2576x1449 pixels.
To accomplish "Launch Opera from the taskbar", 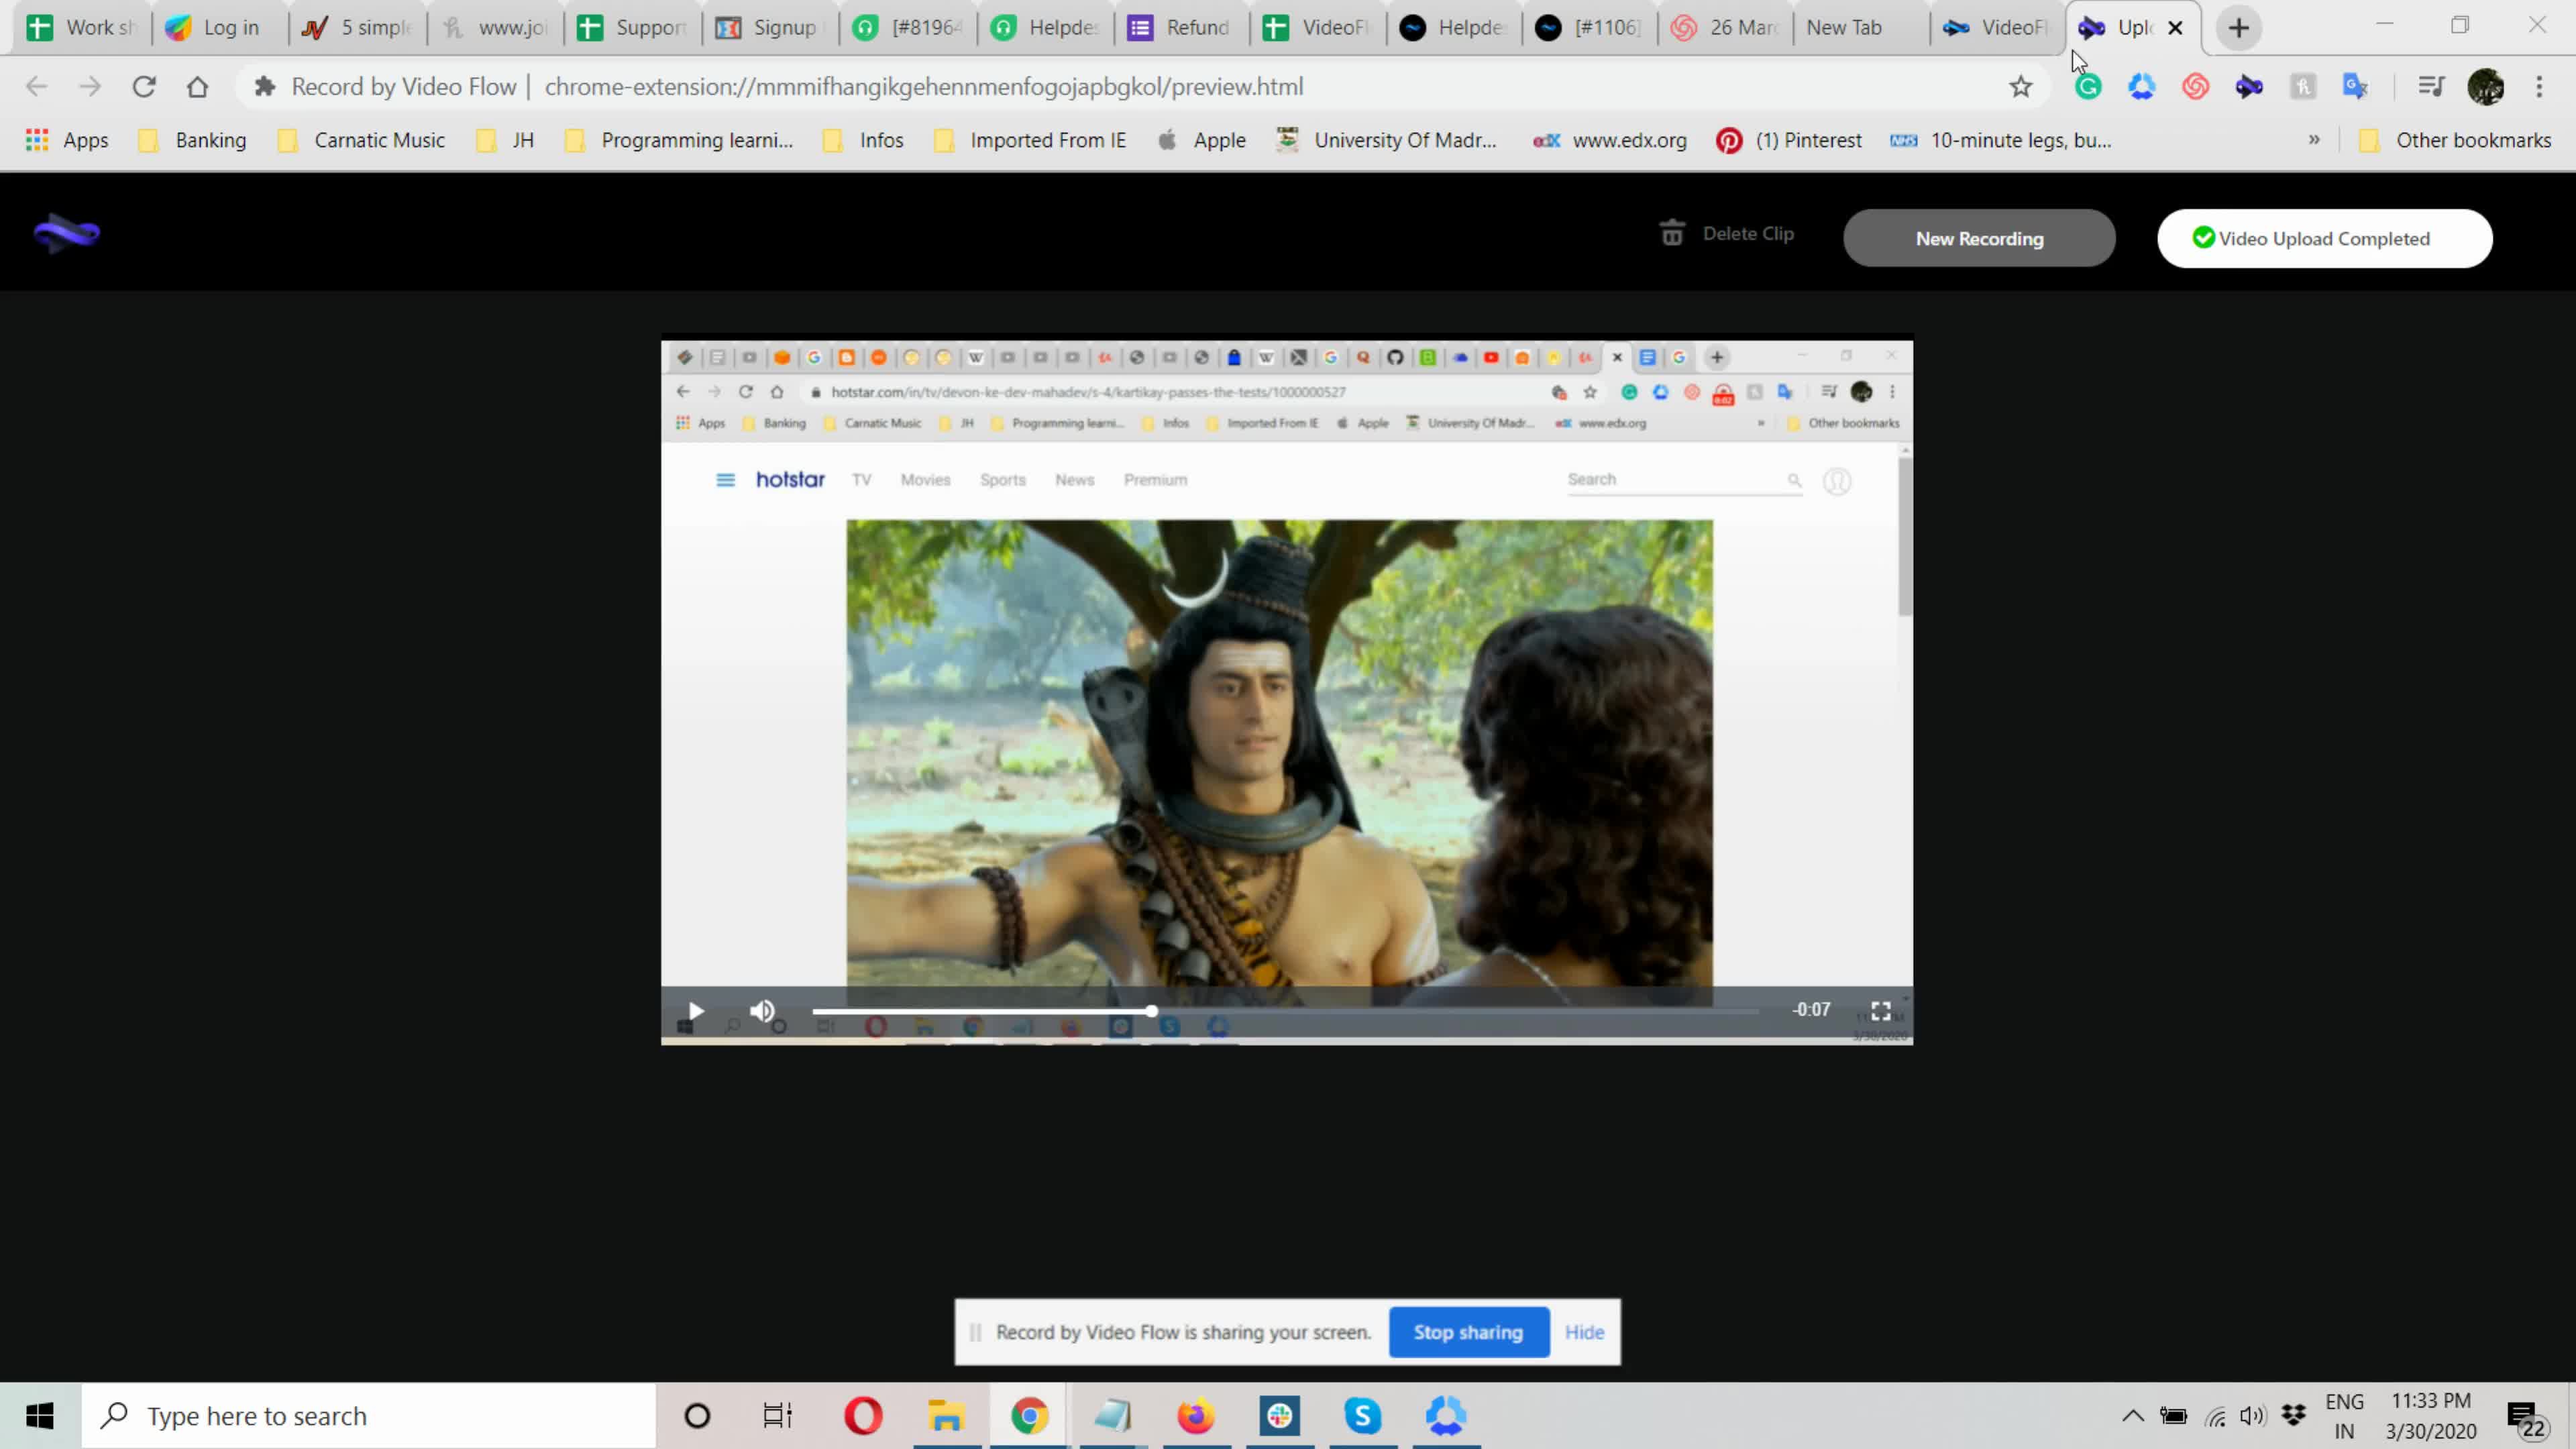I will [863, 1416].
